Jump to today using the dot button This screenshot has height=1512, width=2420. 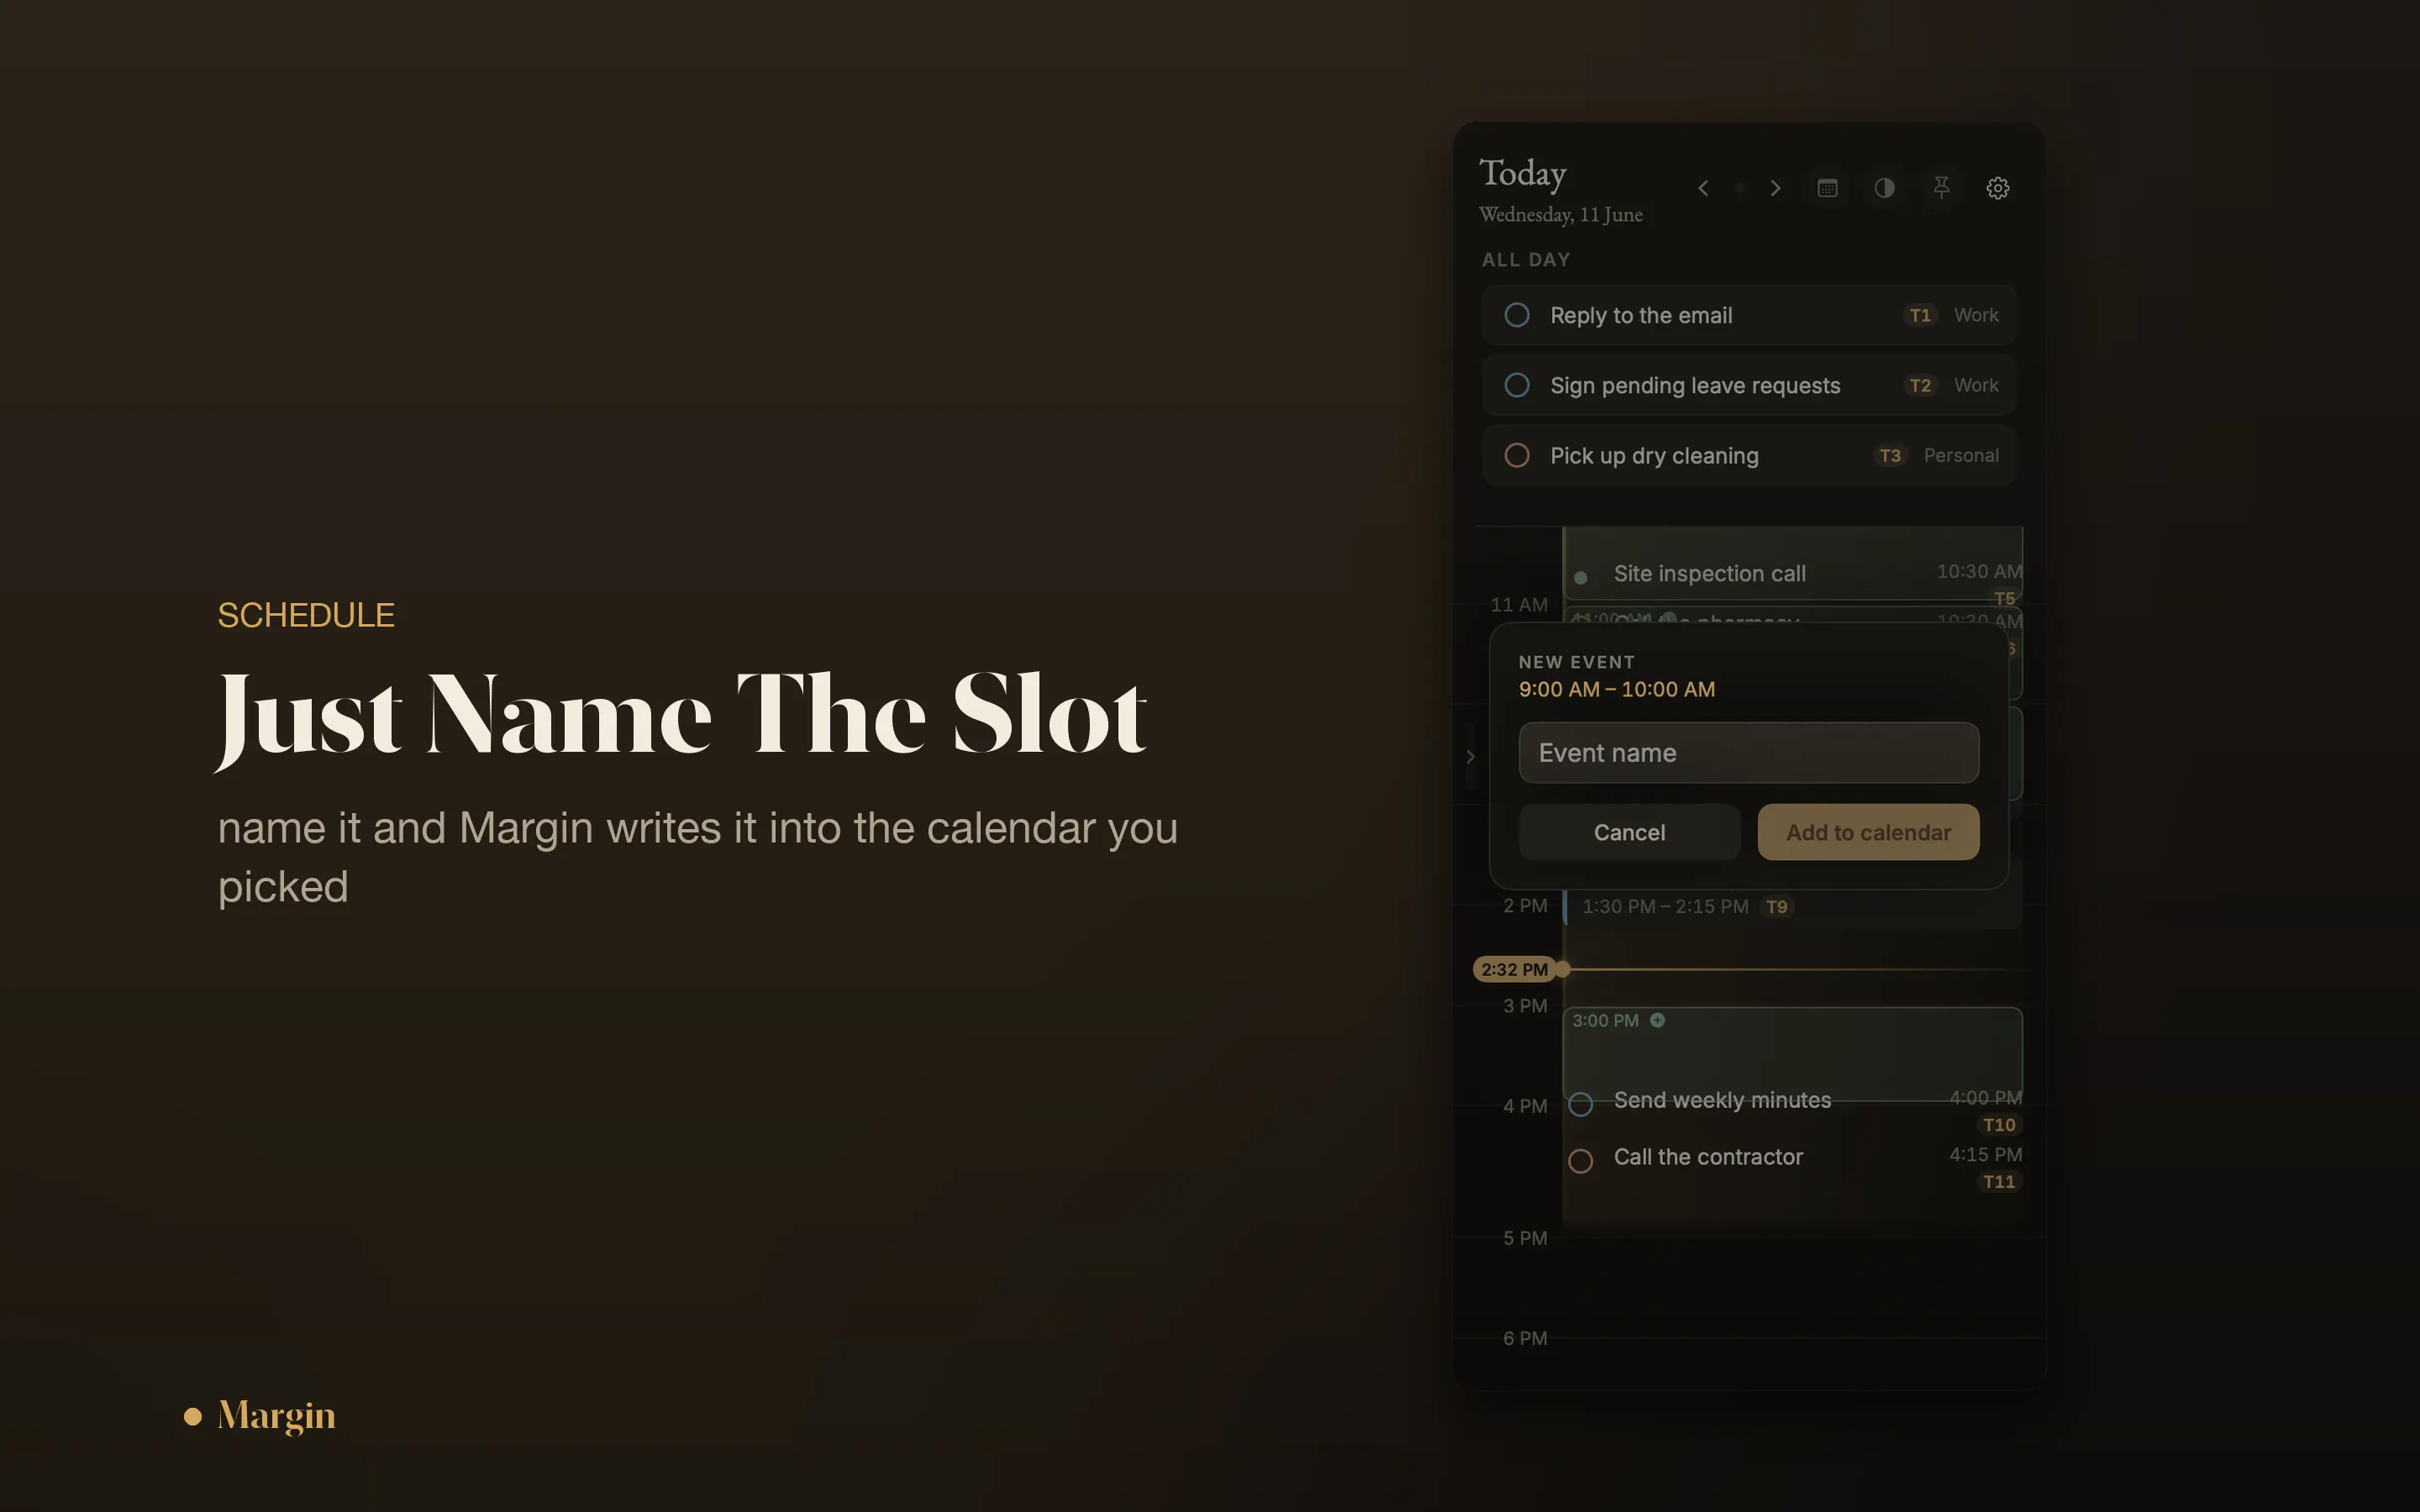pos(1739,188)
